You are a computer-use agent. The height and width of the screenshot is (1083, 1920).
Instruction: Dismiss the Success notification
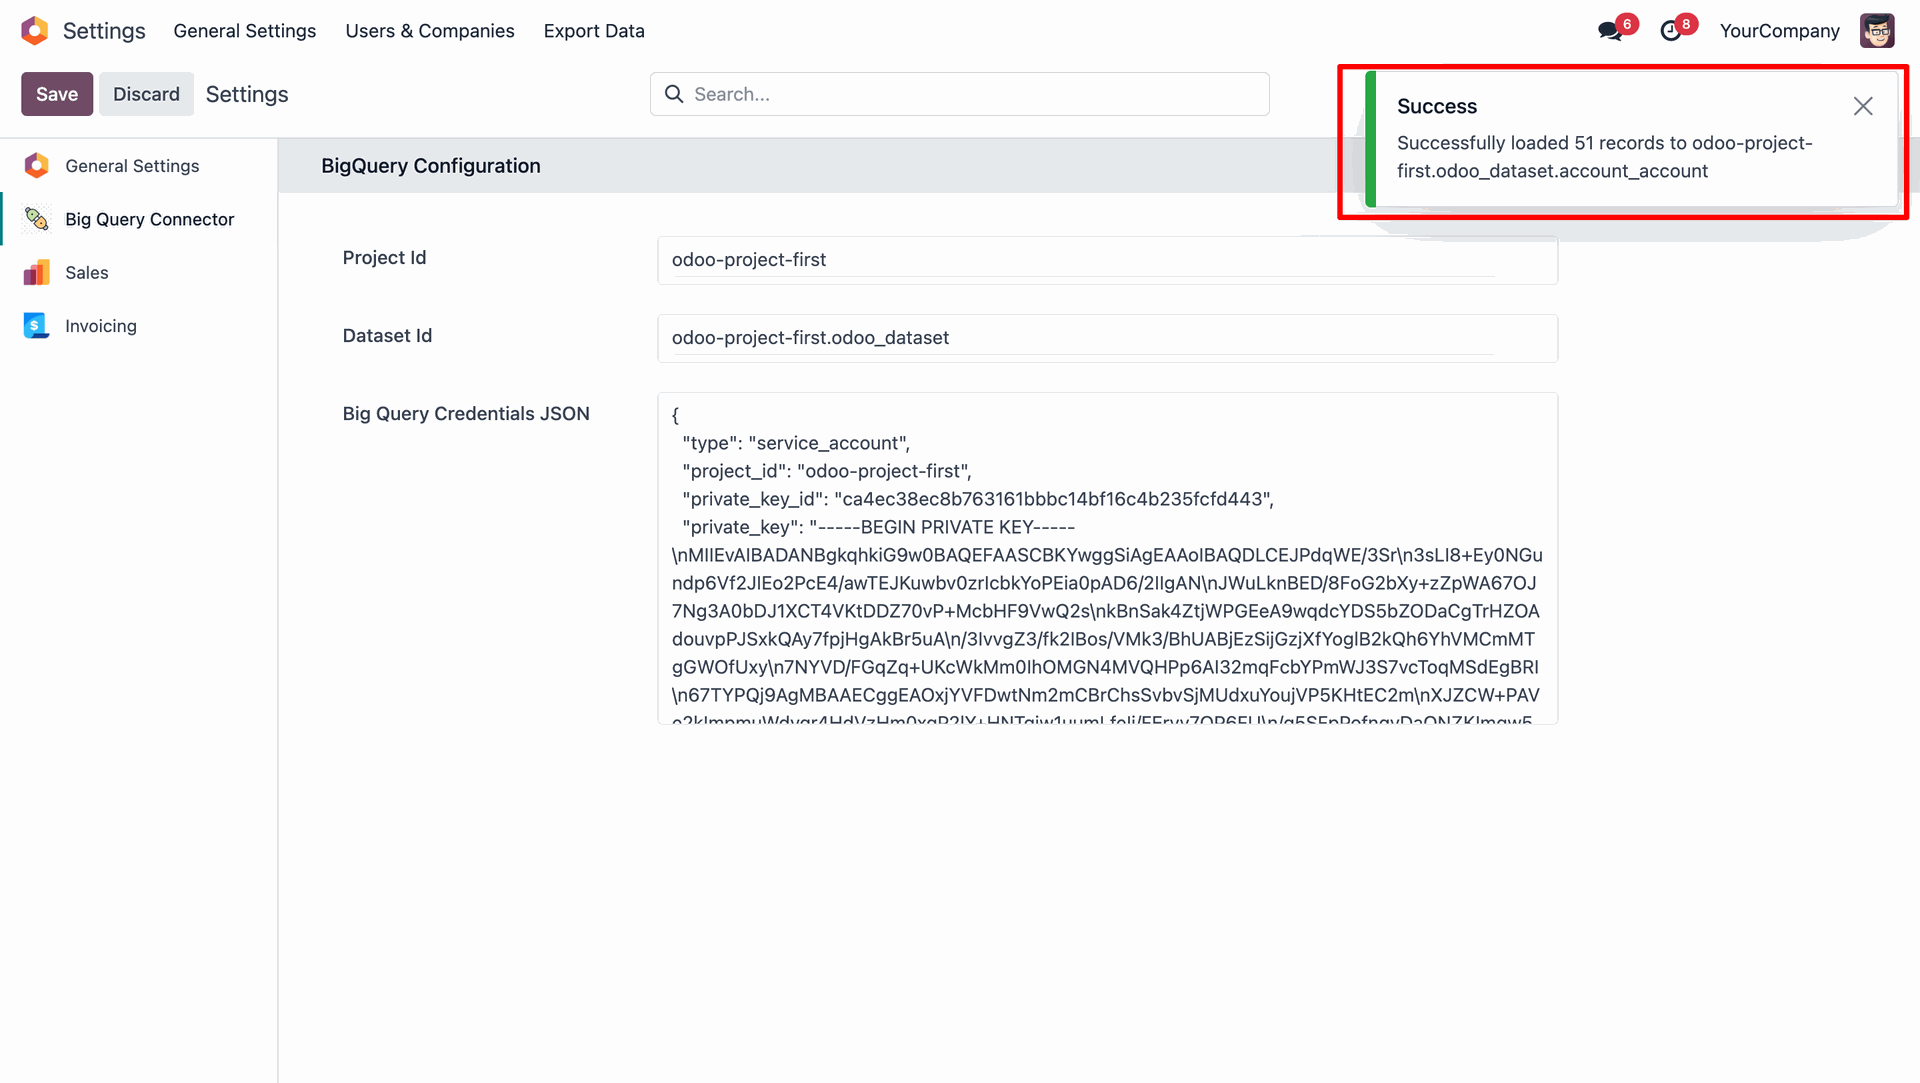click(x=1862, y=106)
